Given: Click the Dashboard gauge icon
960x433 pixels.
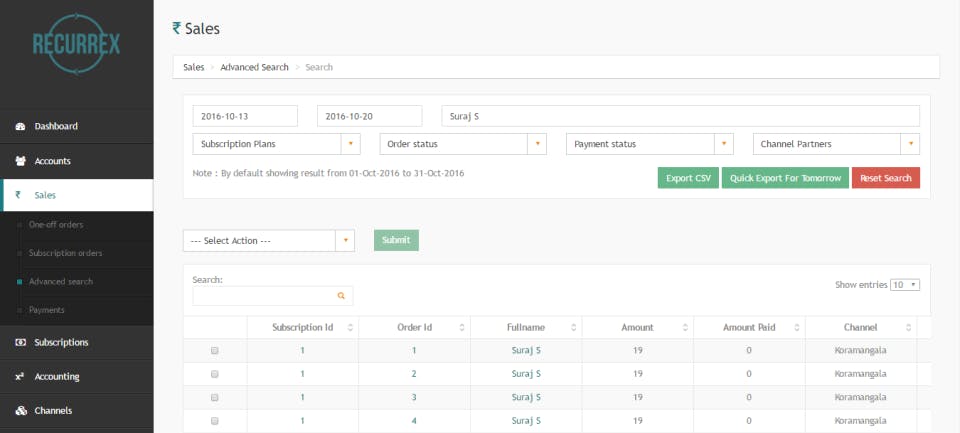Looking at the screenshot, I should coord(20,127).
